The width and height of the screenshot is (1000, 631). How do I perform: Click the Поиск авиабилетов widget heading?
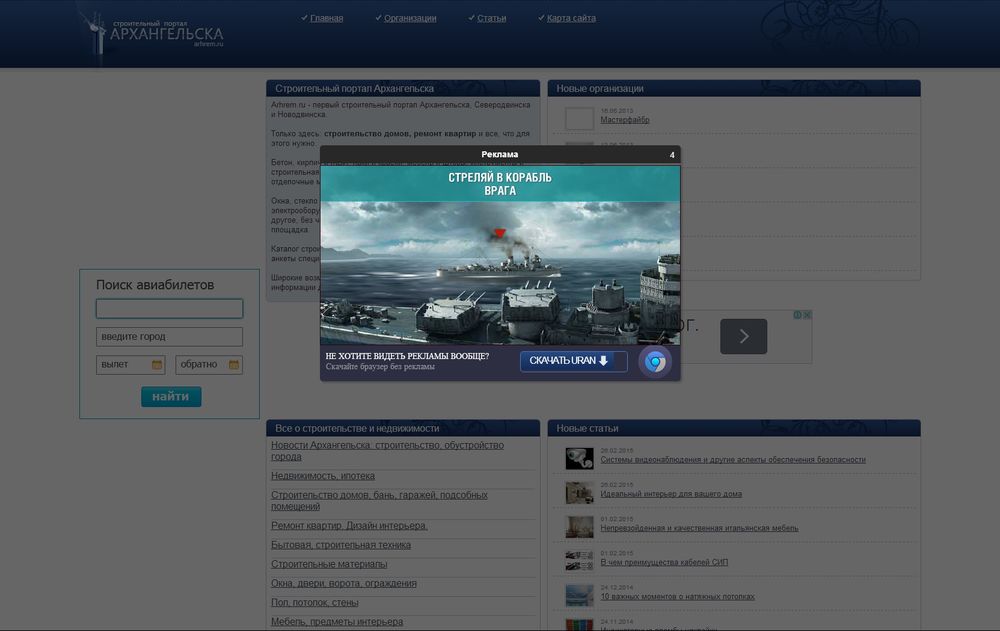click(155, 285)
